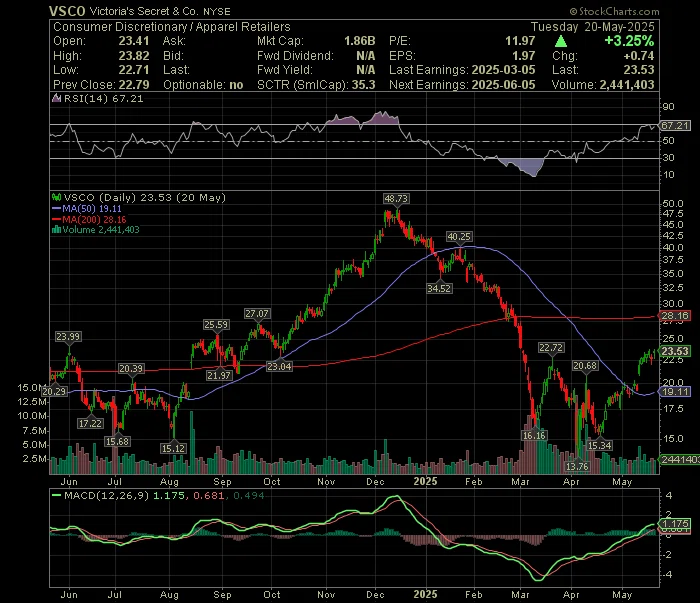Click the Victoria's Secret & Co. company name

tap(144, 11)
